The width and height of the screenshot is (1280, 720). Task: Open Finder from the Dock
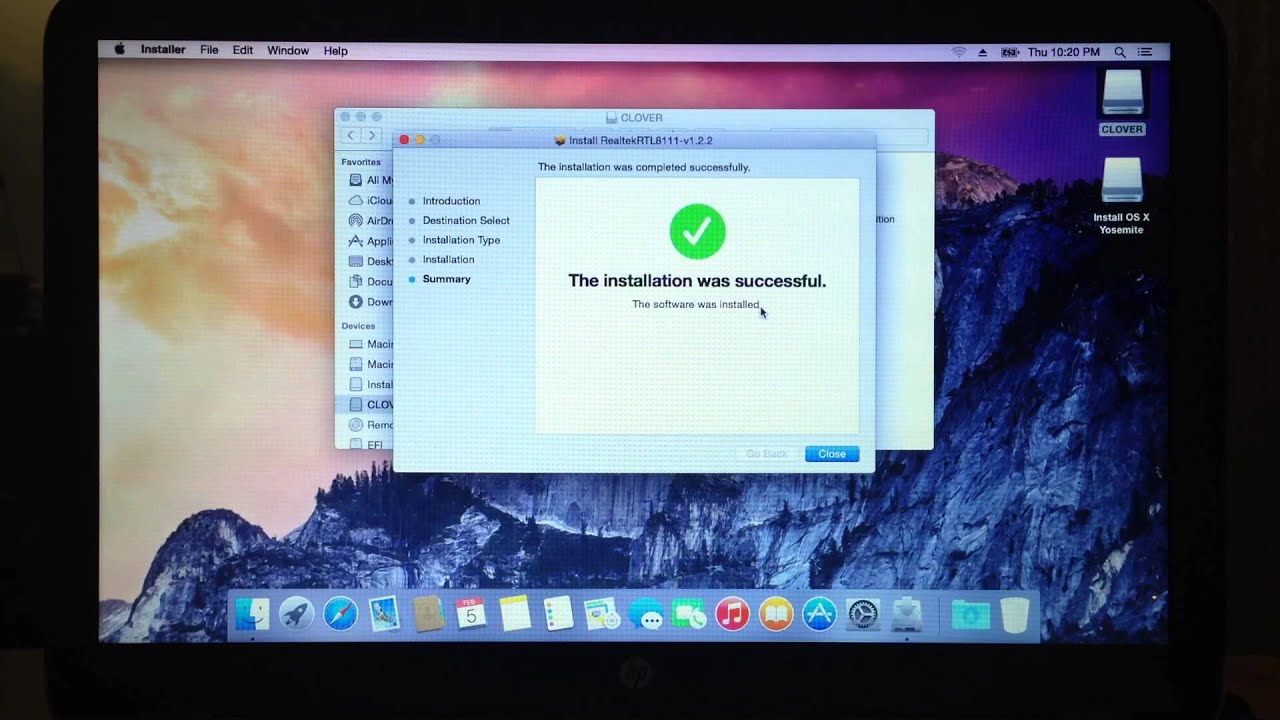(252, 613)
